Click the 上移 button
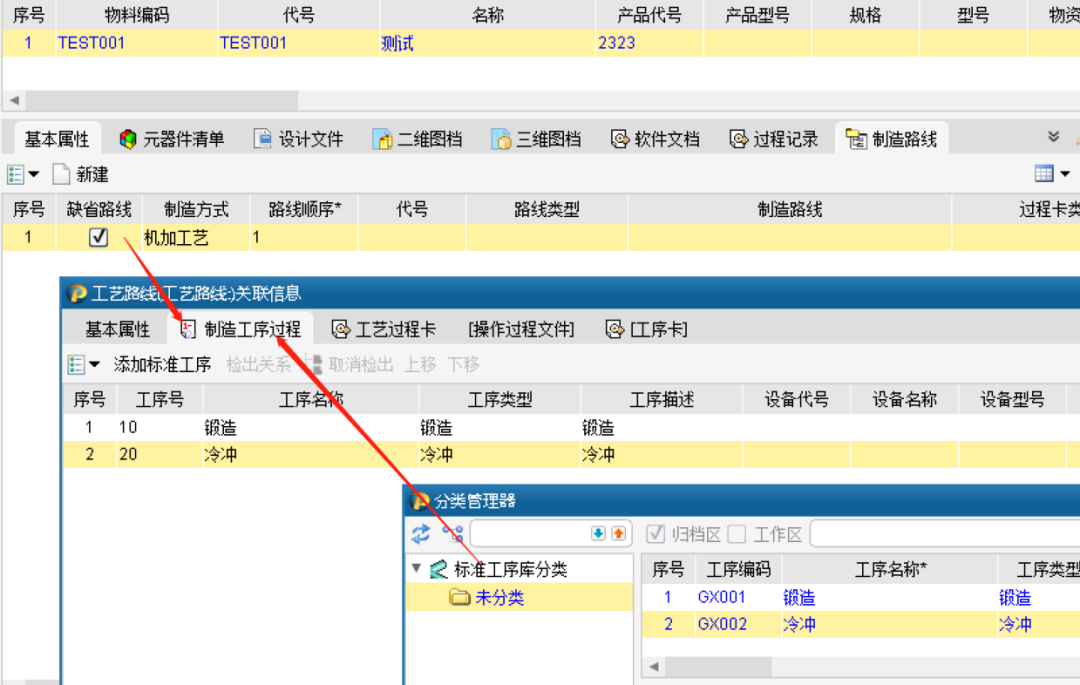 [420, 364]
